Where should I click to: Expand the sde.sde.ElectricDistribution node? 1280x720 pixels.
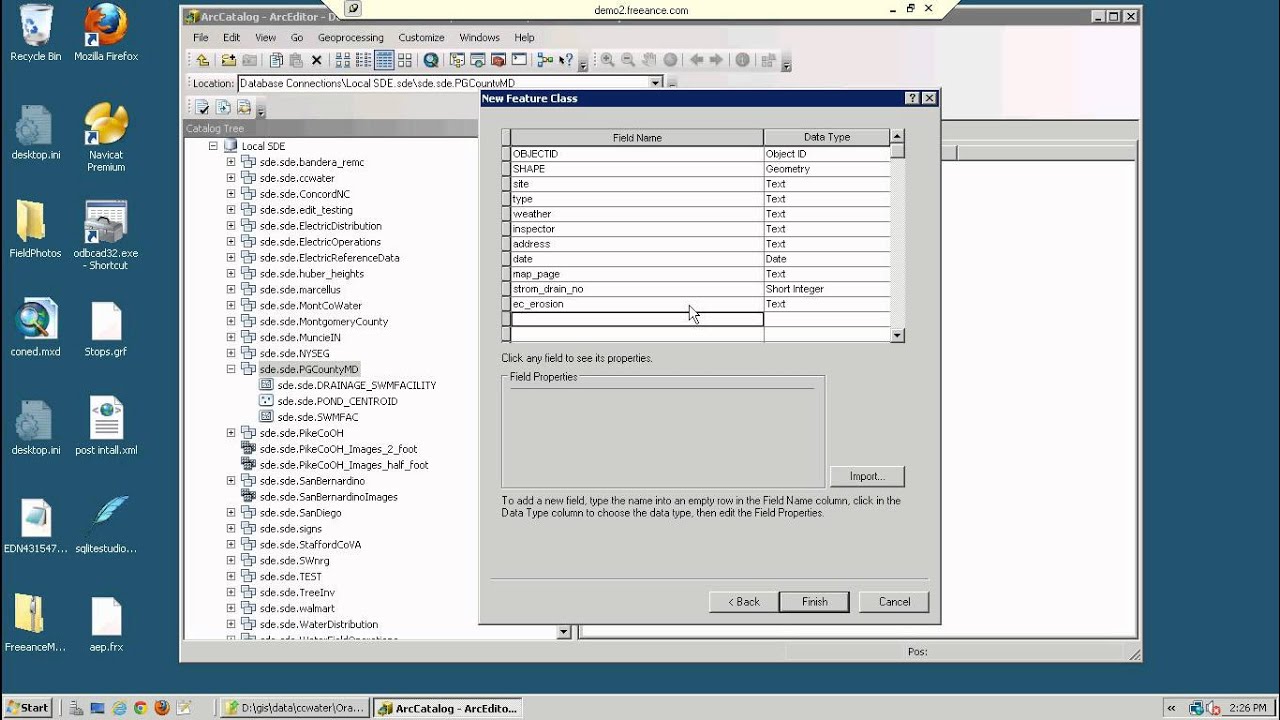click(231, 226)
